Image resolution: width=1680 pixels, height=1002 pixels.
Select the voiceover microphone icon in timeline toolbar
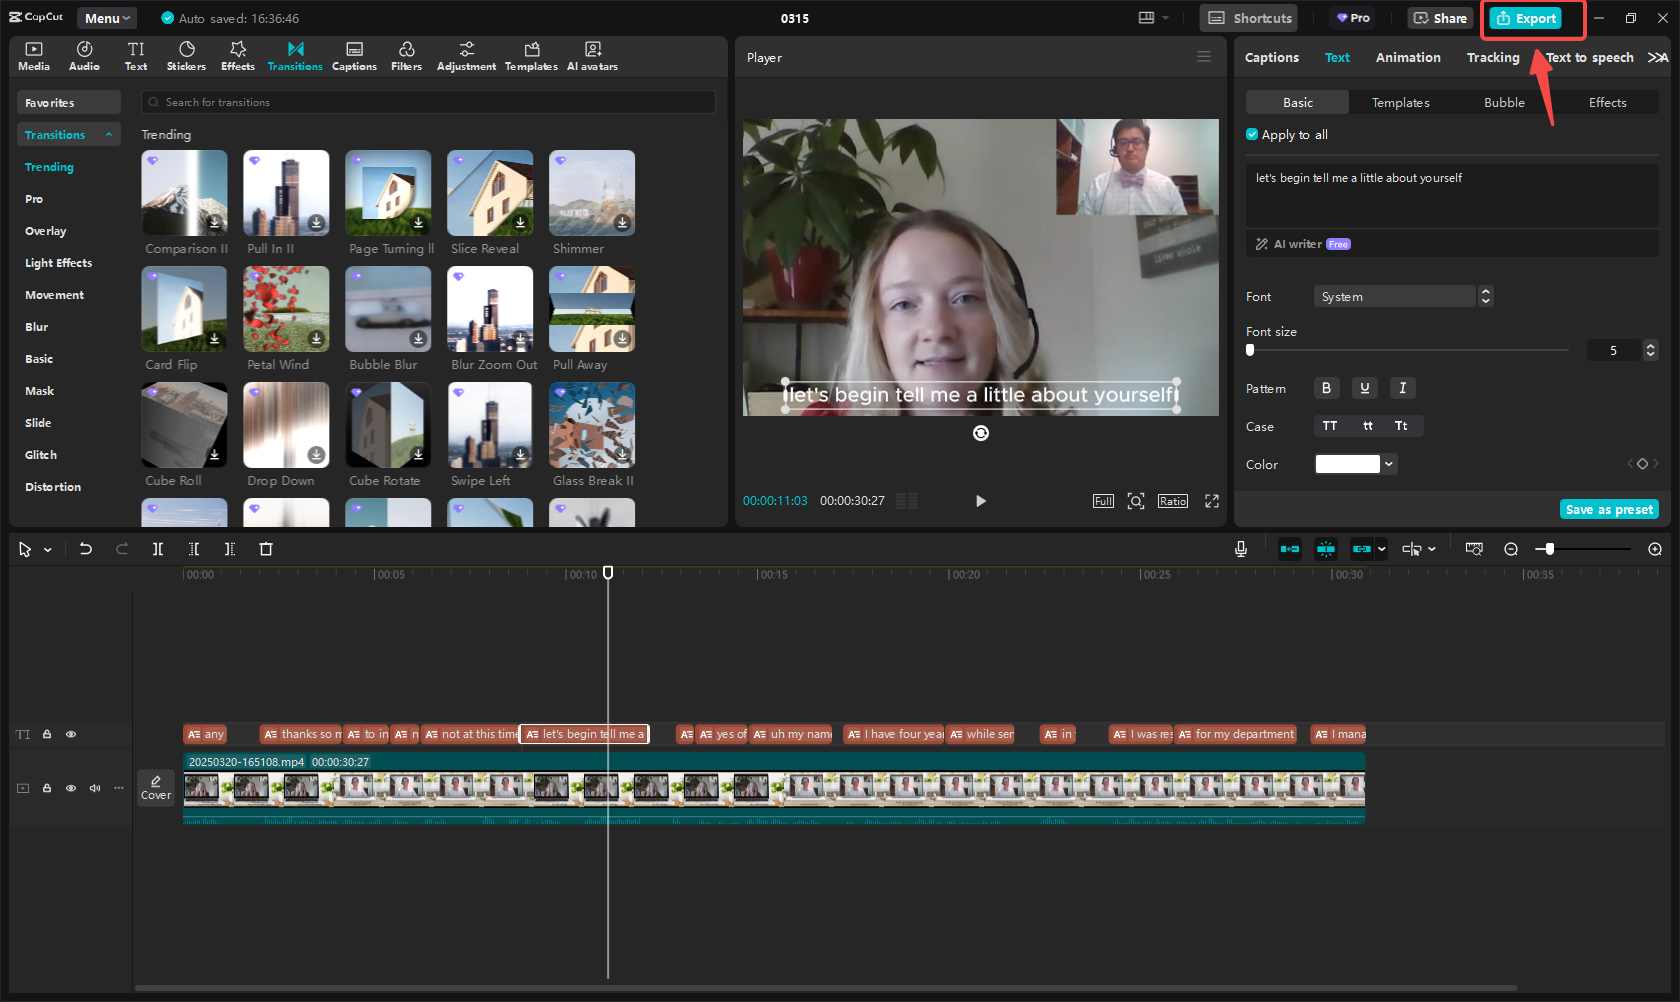click(x=1240, y=548)
